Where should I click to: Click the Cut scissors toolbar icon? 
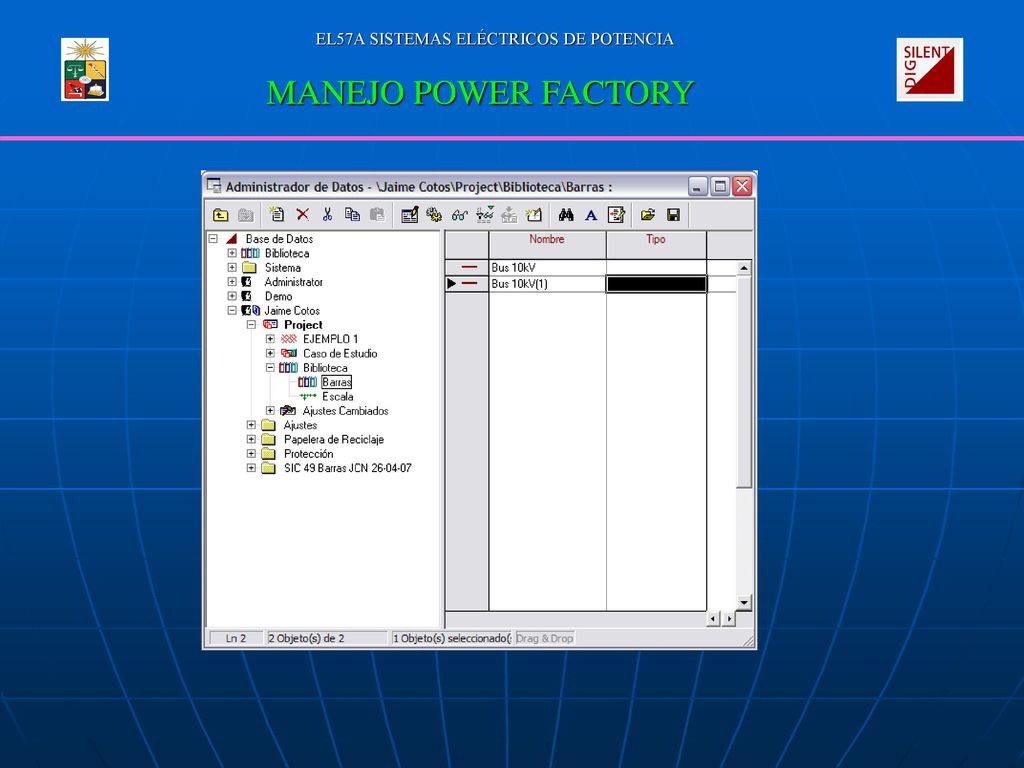(x=327, y=214)
